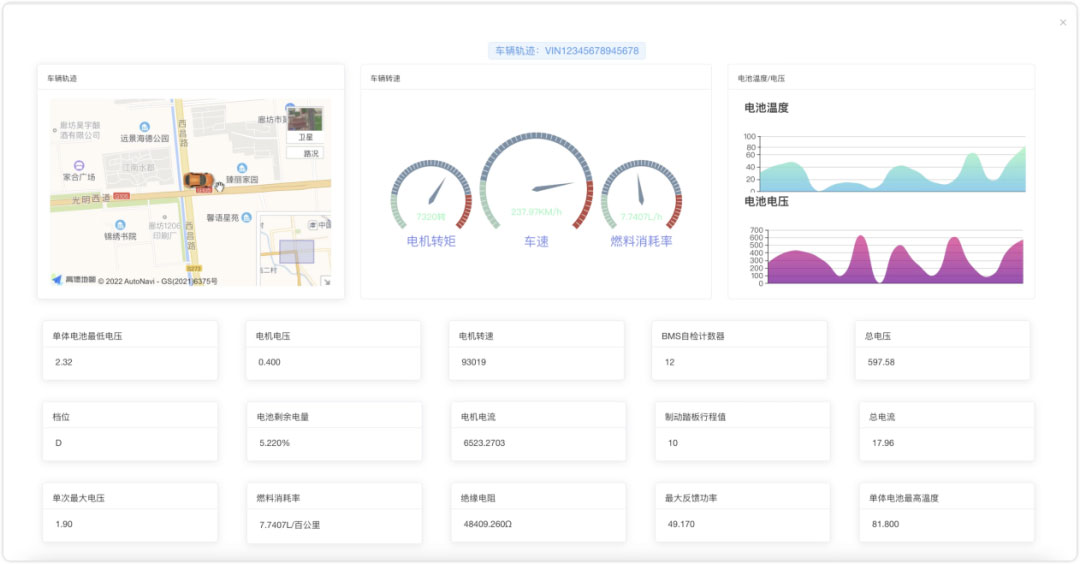The width and height of the screenshot is (1080, 564).
Task: Click the 锦绣书院 POI icon
Action: coord(120,225)
